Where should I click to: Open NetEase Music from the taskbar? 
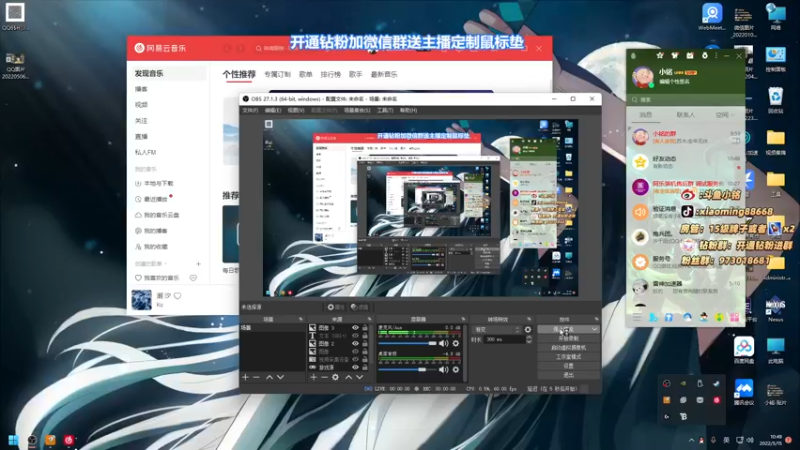pyautogui.click(x=68, y=440)
